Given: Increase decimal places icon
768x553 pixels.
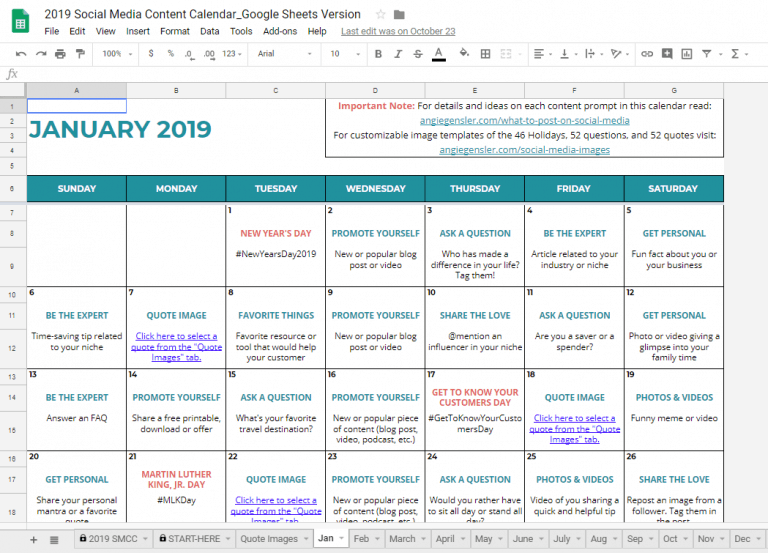Looking at the screenshot, I should click(209, 54).
